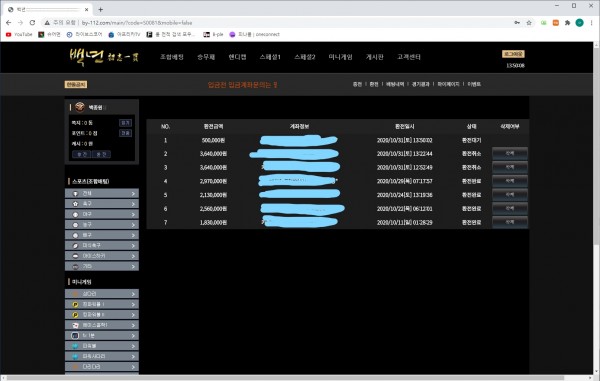Click the 아이스하키 puck icon
The width and height of the screenshot is (600, 381).
(x=75, y=256)
